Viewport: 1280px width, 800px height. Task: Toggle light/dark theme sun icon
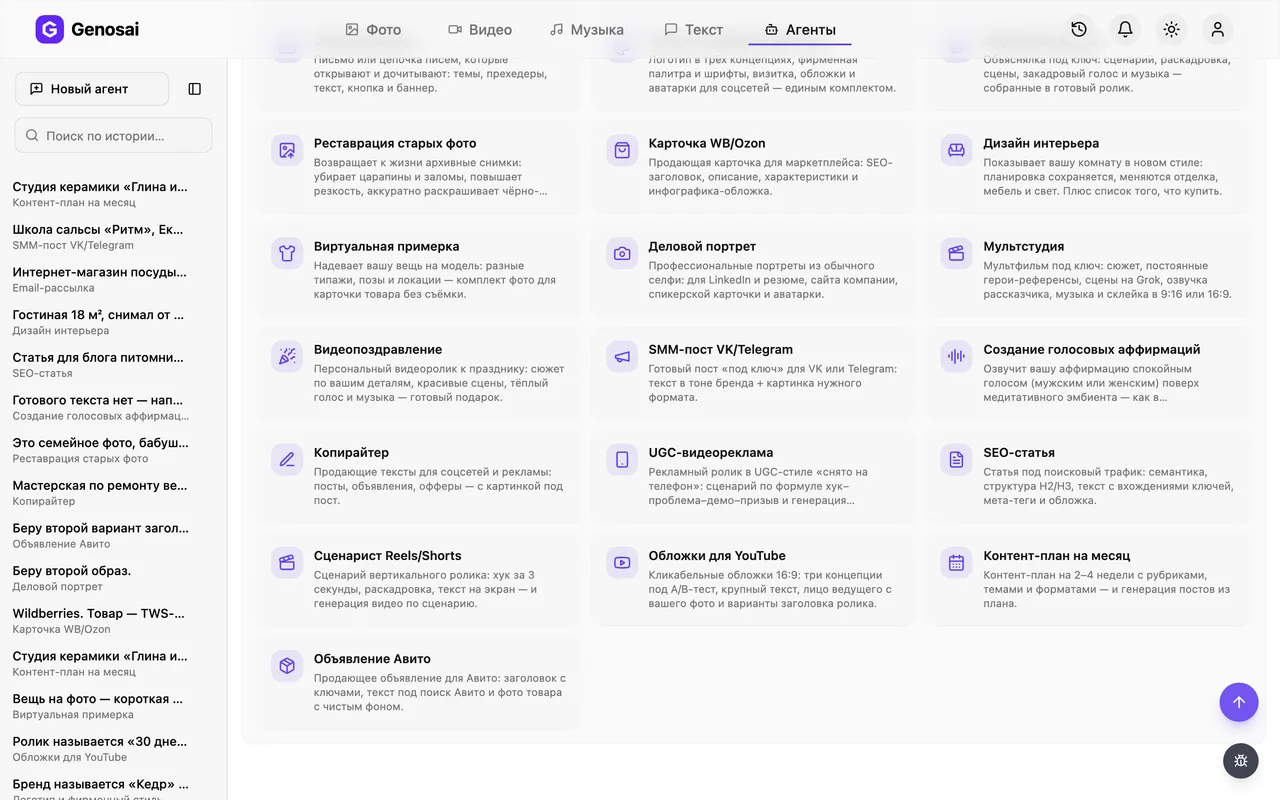[x=1171, y=29]
